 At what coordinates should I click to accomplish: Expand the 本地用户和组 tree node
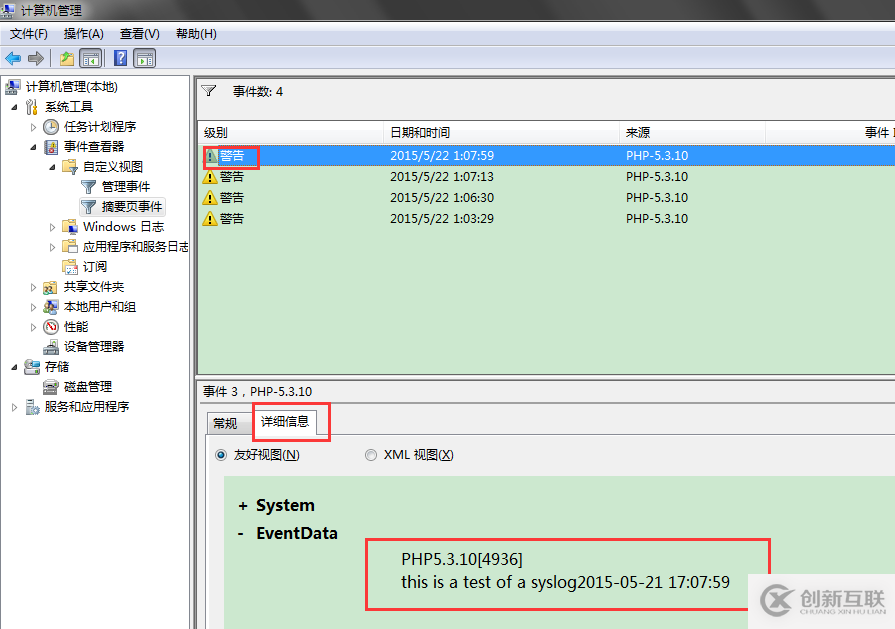pos(33,307)
